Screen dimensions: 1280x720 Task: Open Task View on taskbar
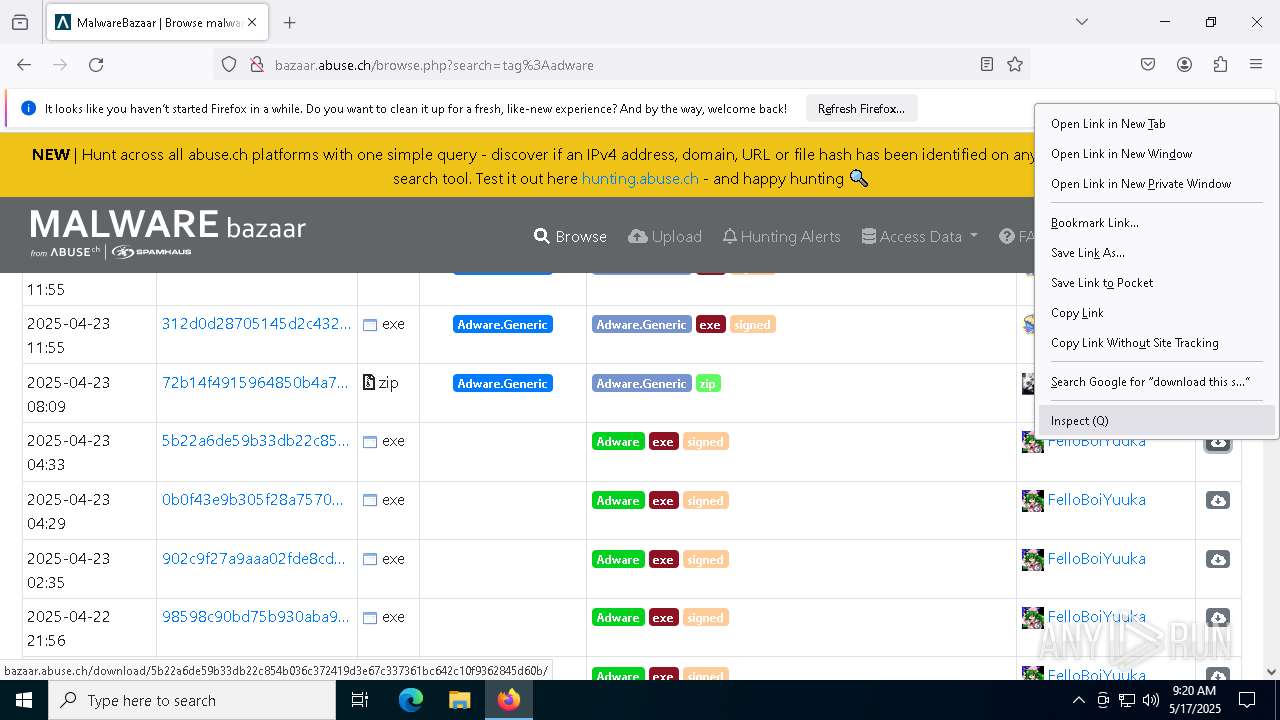coord(360,700)
